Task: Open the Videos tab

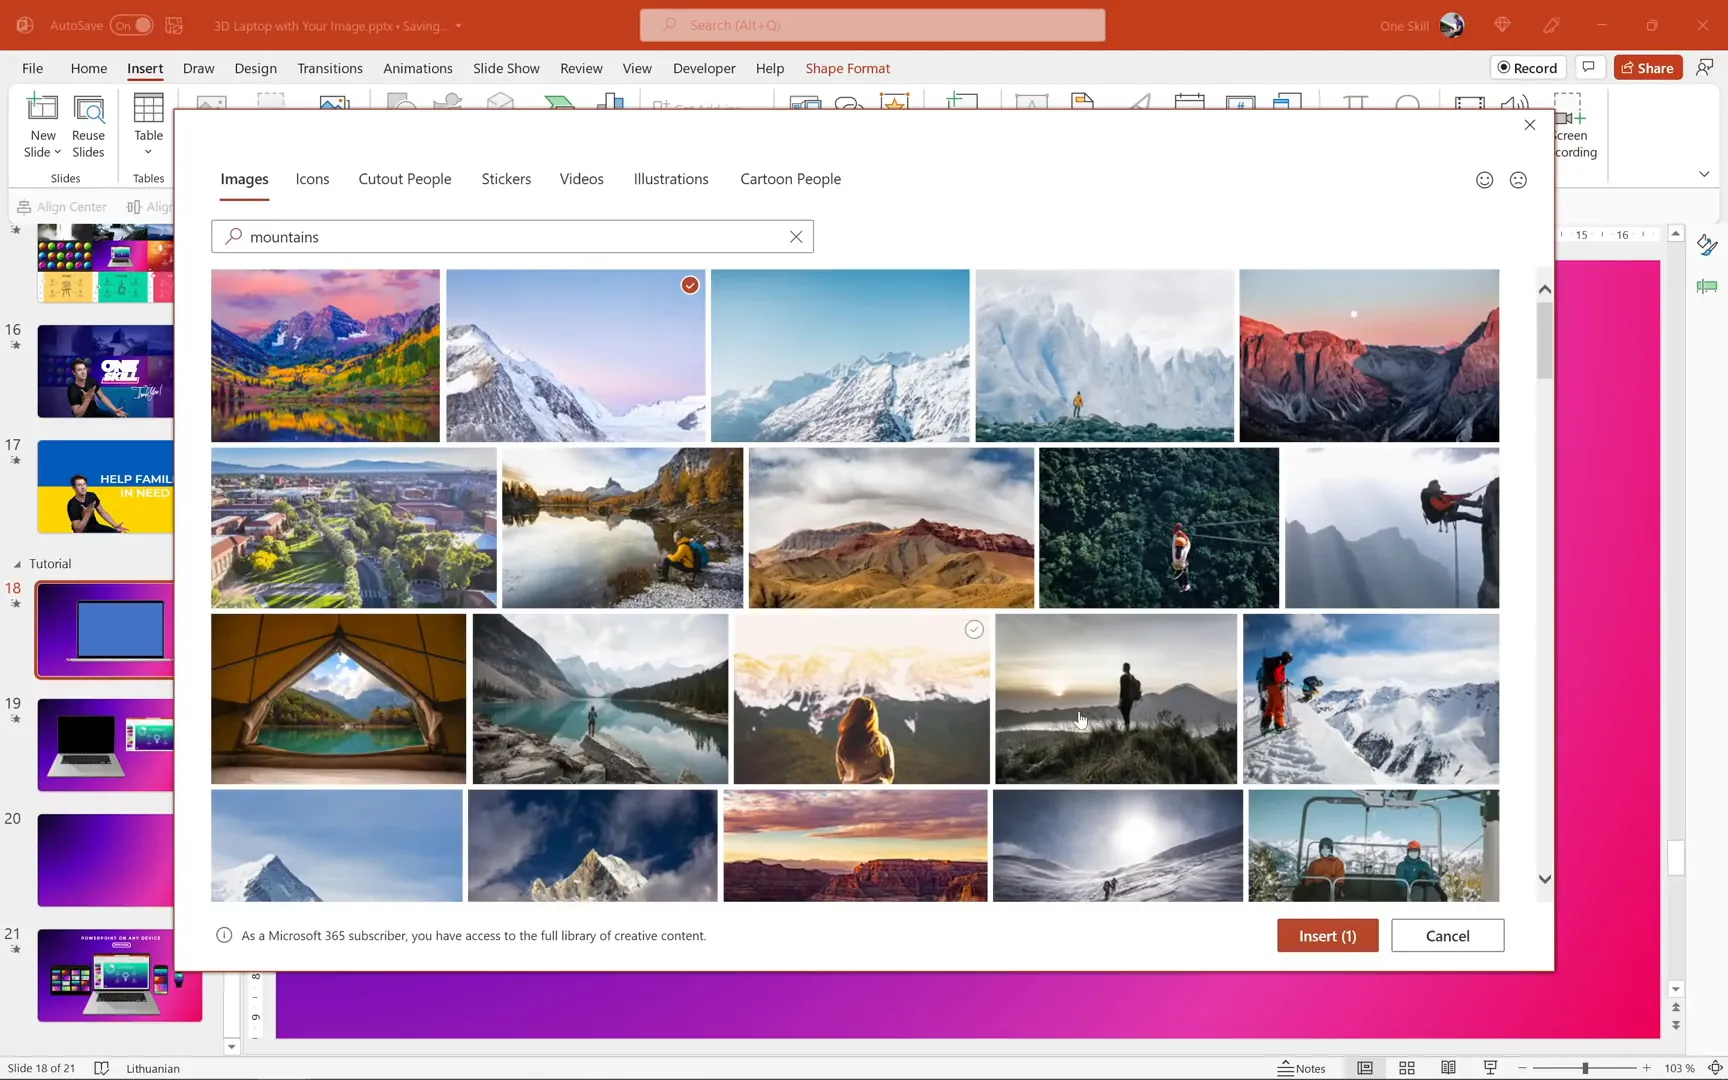Action: (581, 179)
